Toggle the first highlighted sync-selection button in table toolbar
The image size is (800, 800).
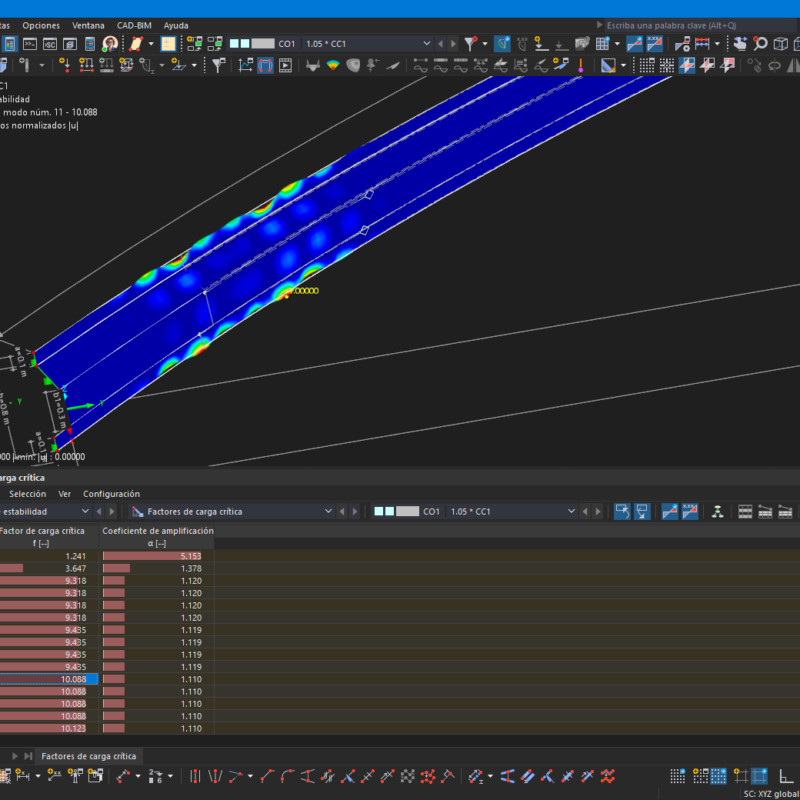coord(622,511)
